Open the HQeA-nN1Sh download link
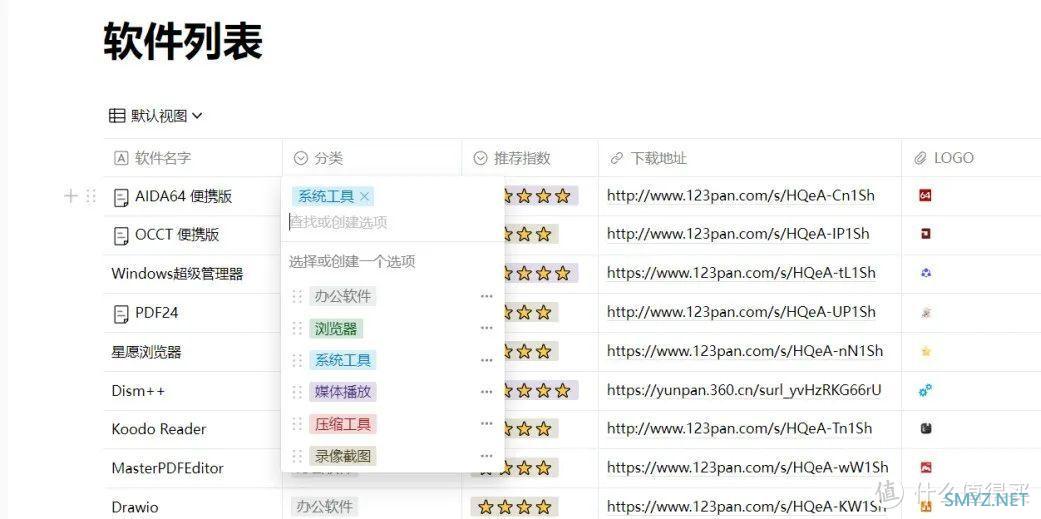This screenshot has width=1041, height=519. [745, 351]
